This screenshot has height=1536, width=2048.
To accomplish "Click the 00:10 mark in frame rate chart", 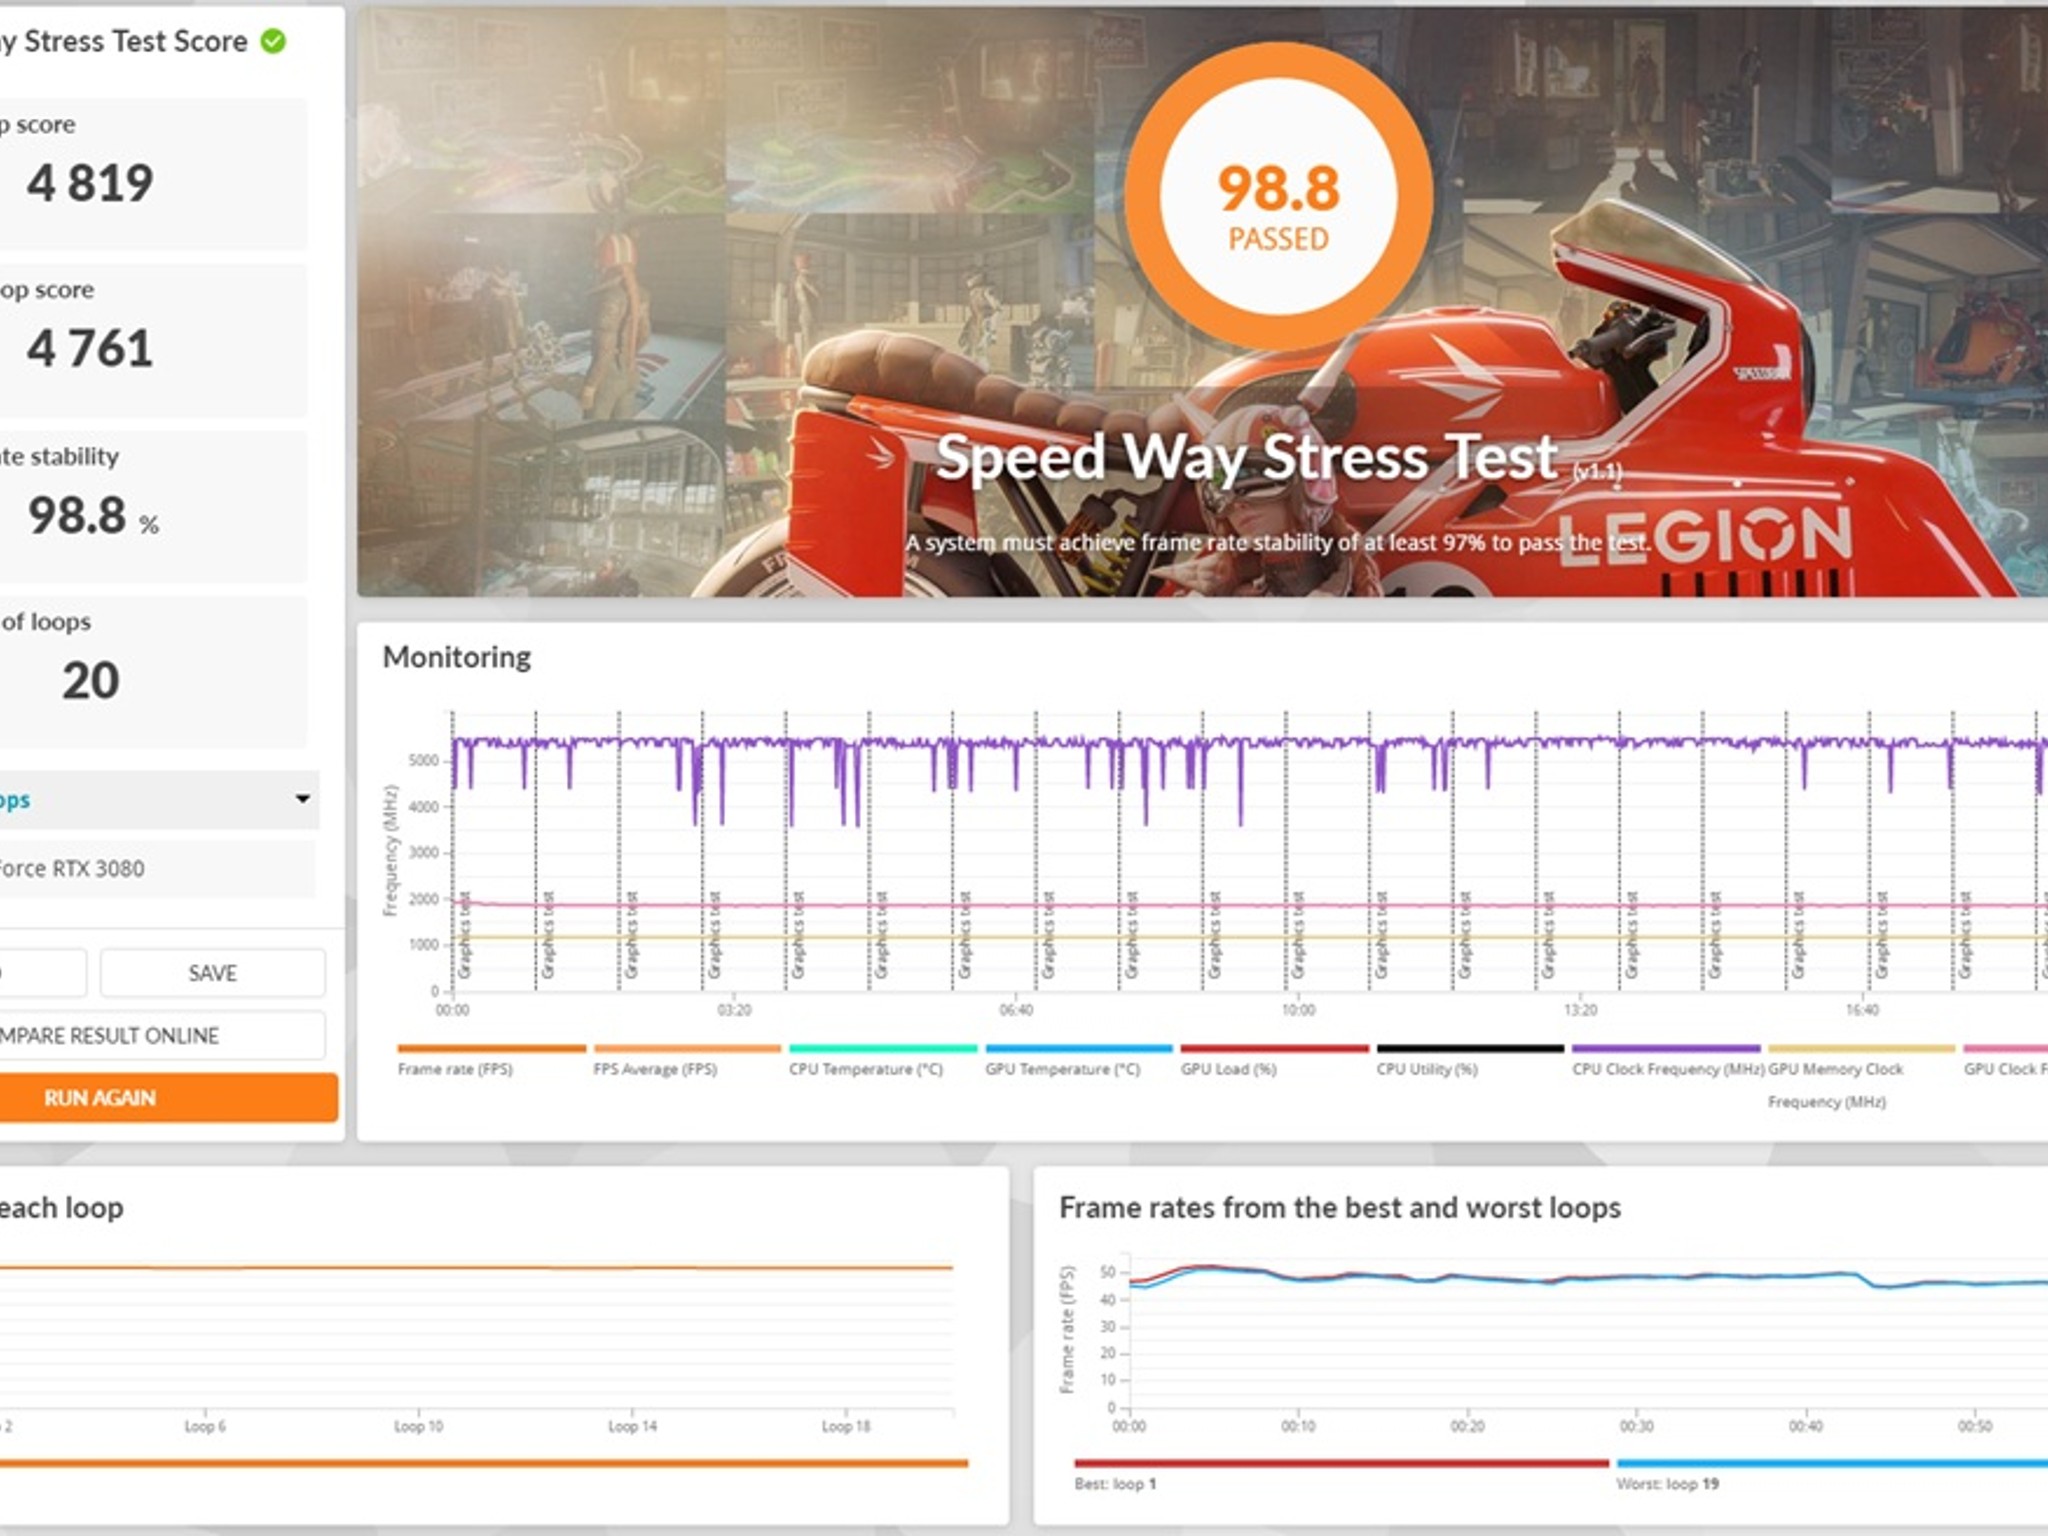I will [x=1299, y=1426].
